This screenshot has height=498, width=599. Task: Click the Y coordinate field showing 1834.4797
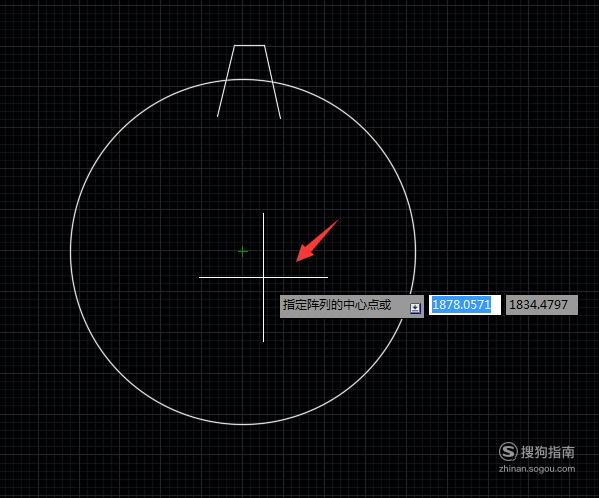[x=541, y=305]
